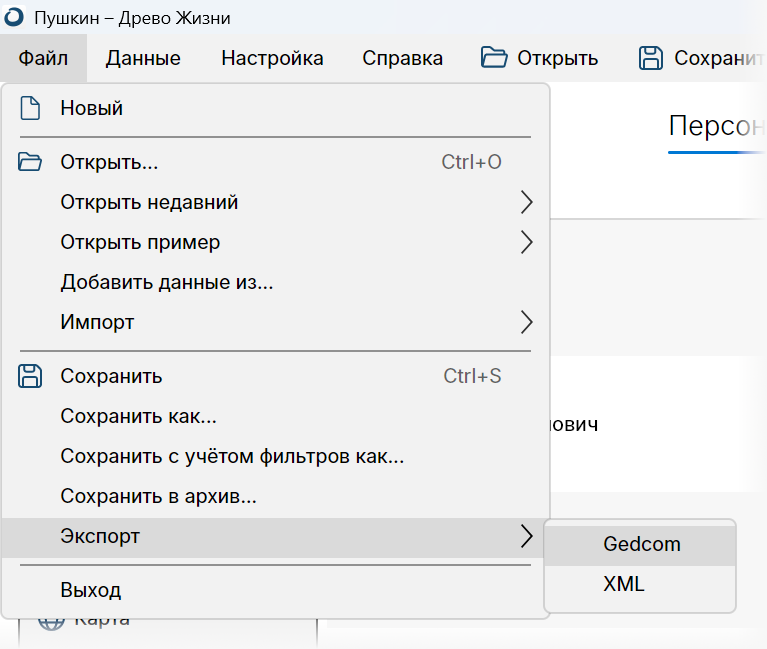Expand the Открыть недавний submenu arrow
The width and height of the screenshot is (767, 649).
click(x=526, y=202)
